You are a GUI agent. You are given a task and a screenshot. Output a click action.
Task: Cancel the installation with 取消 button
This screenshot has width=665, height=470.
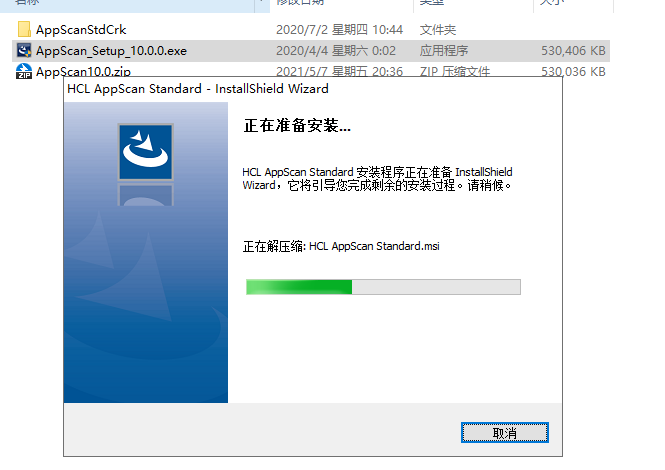[505, 433]
